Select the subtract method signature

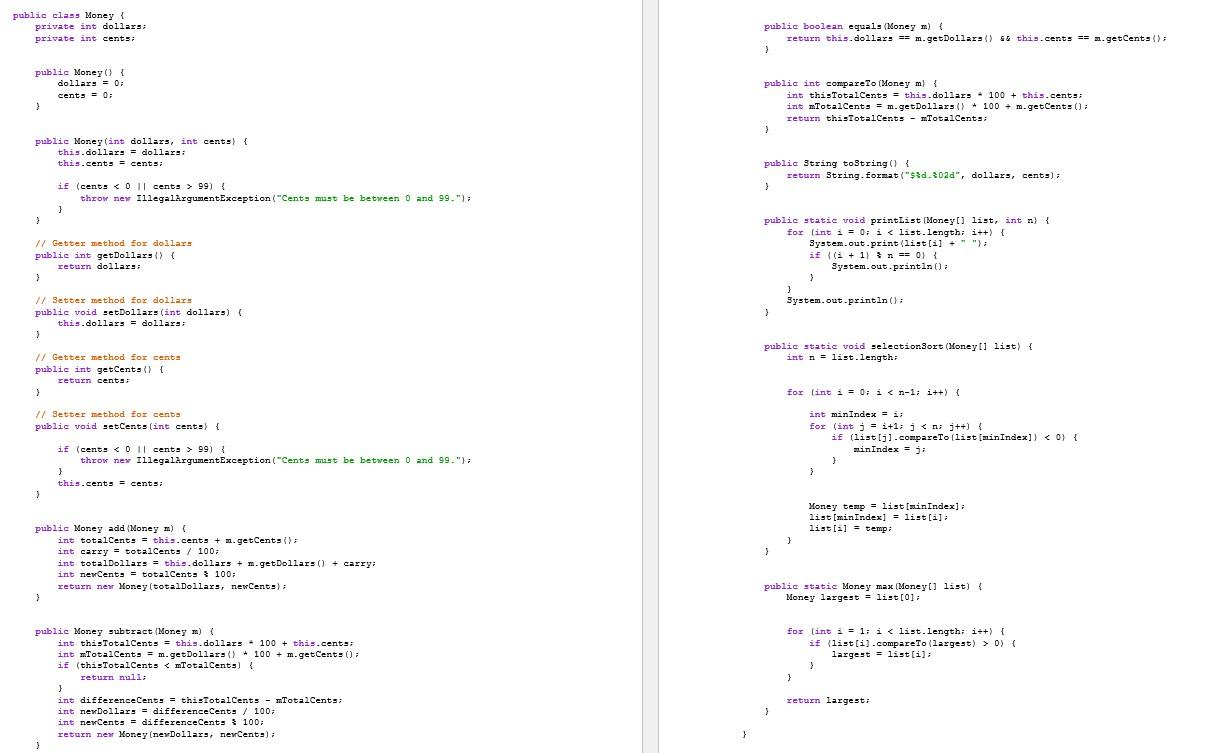pos(125,631)
